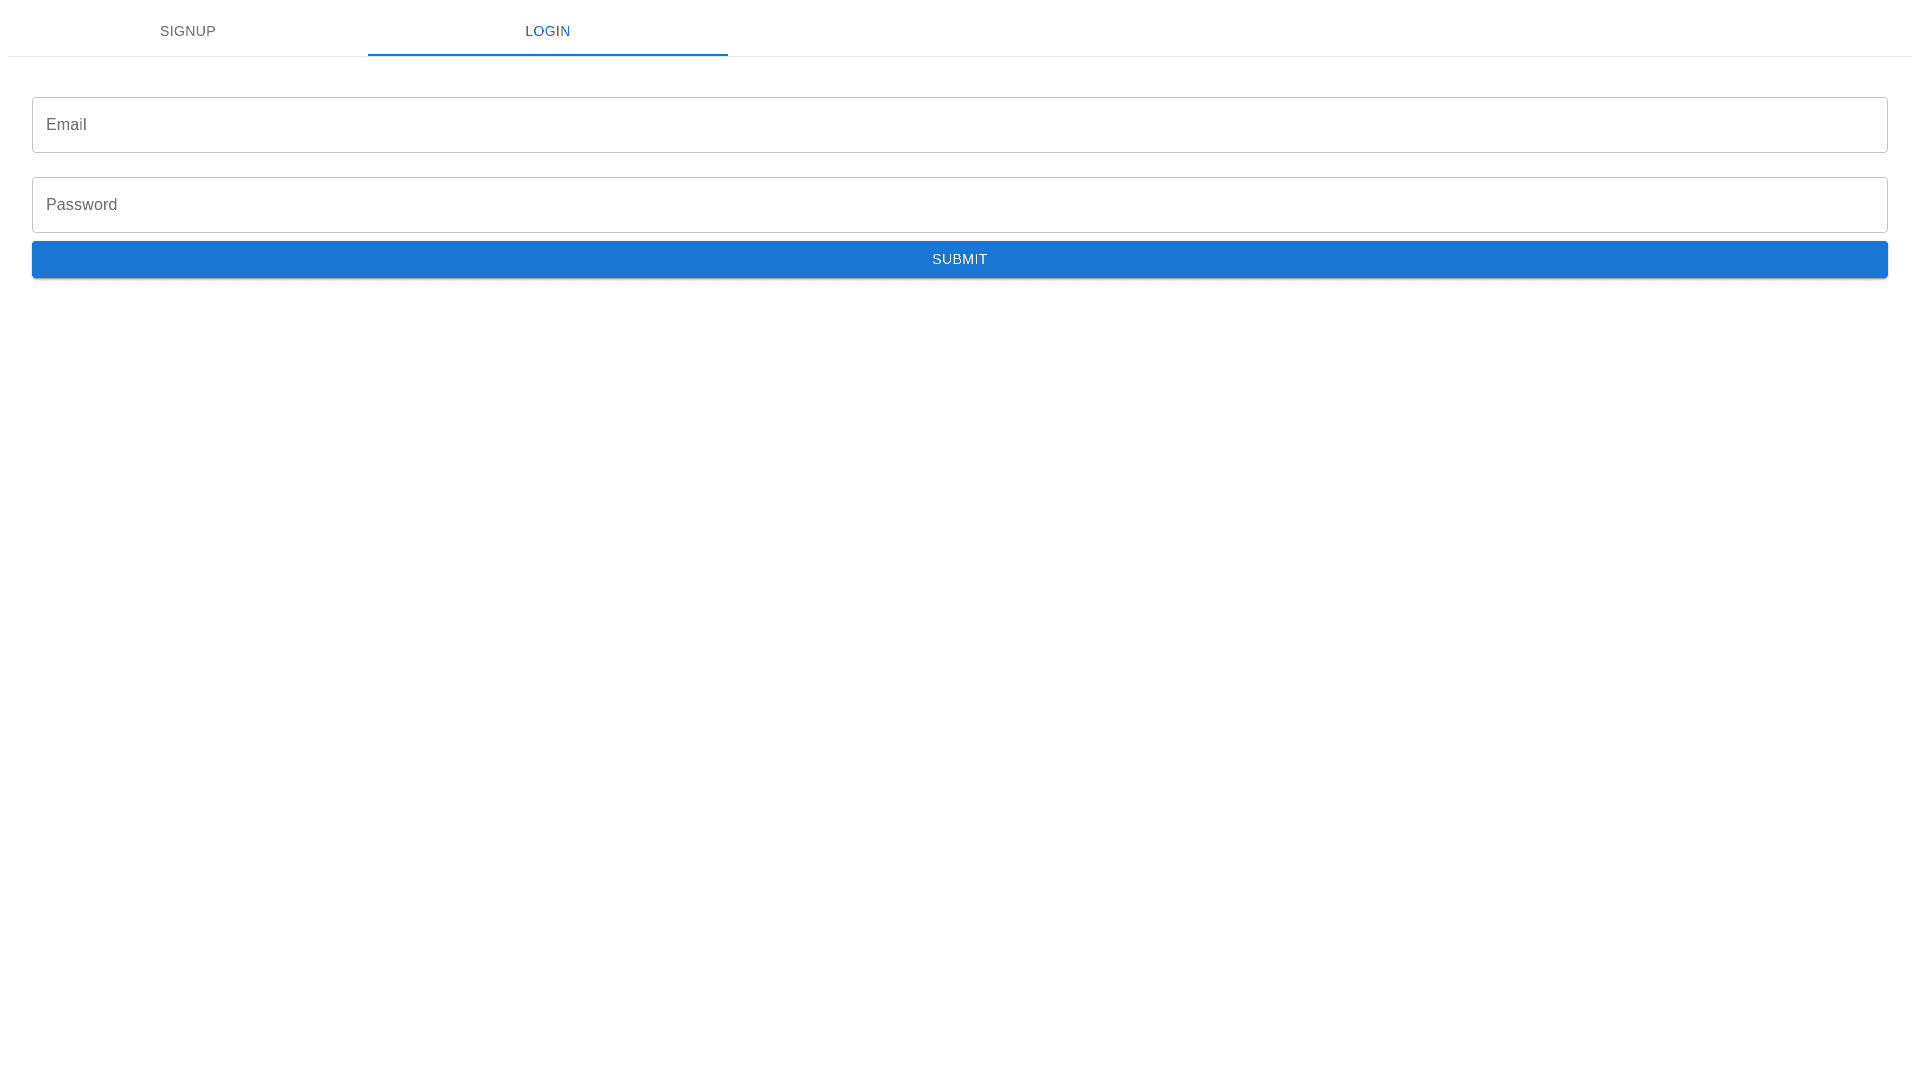
Task: Open the signup form via SIGNUP
Action: (x=188, y=31)
